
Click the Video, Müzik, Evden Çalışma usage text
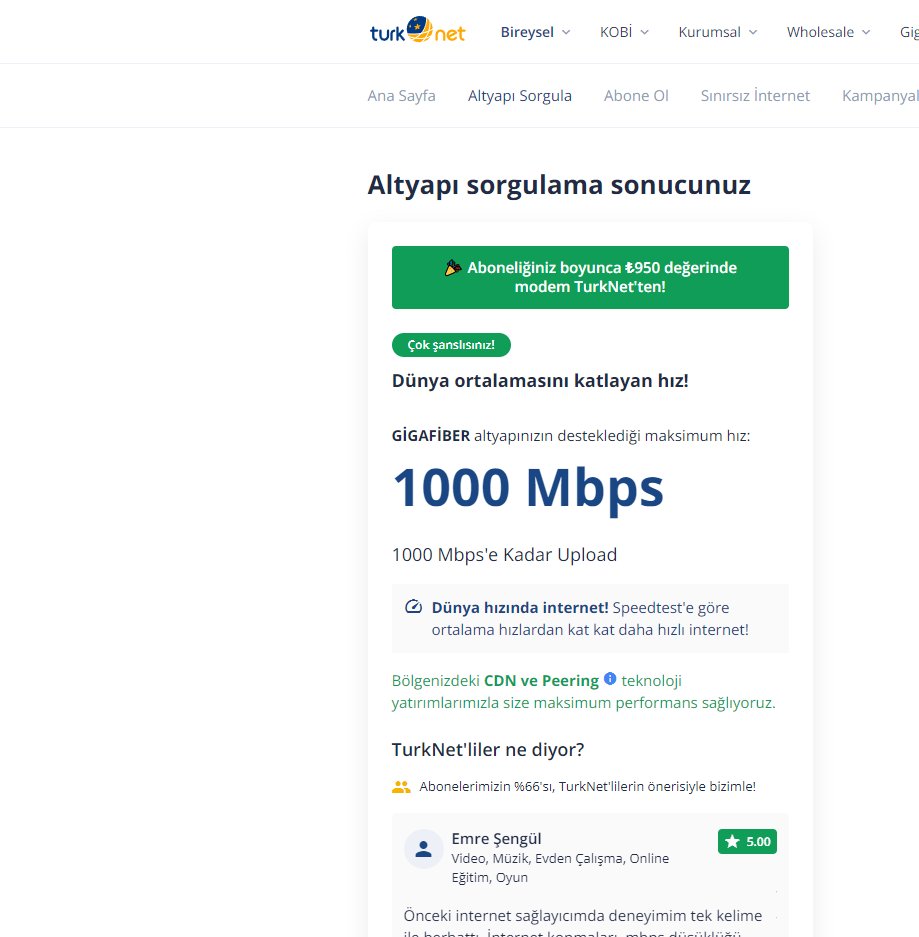click(560, 868)
